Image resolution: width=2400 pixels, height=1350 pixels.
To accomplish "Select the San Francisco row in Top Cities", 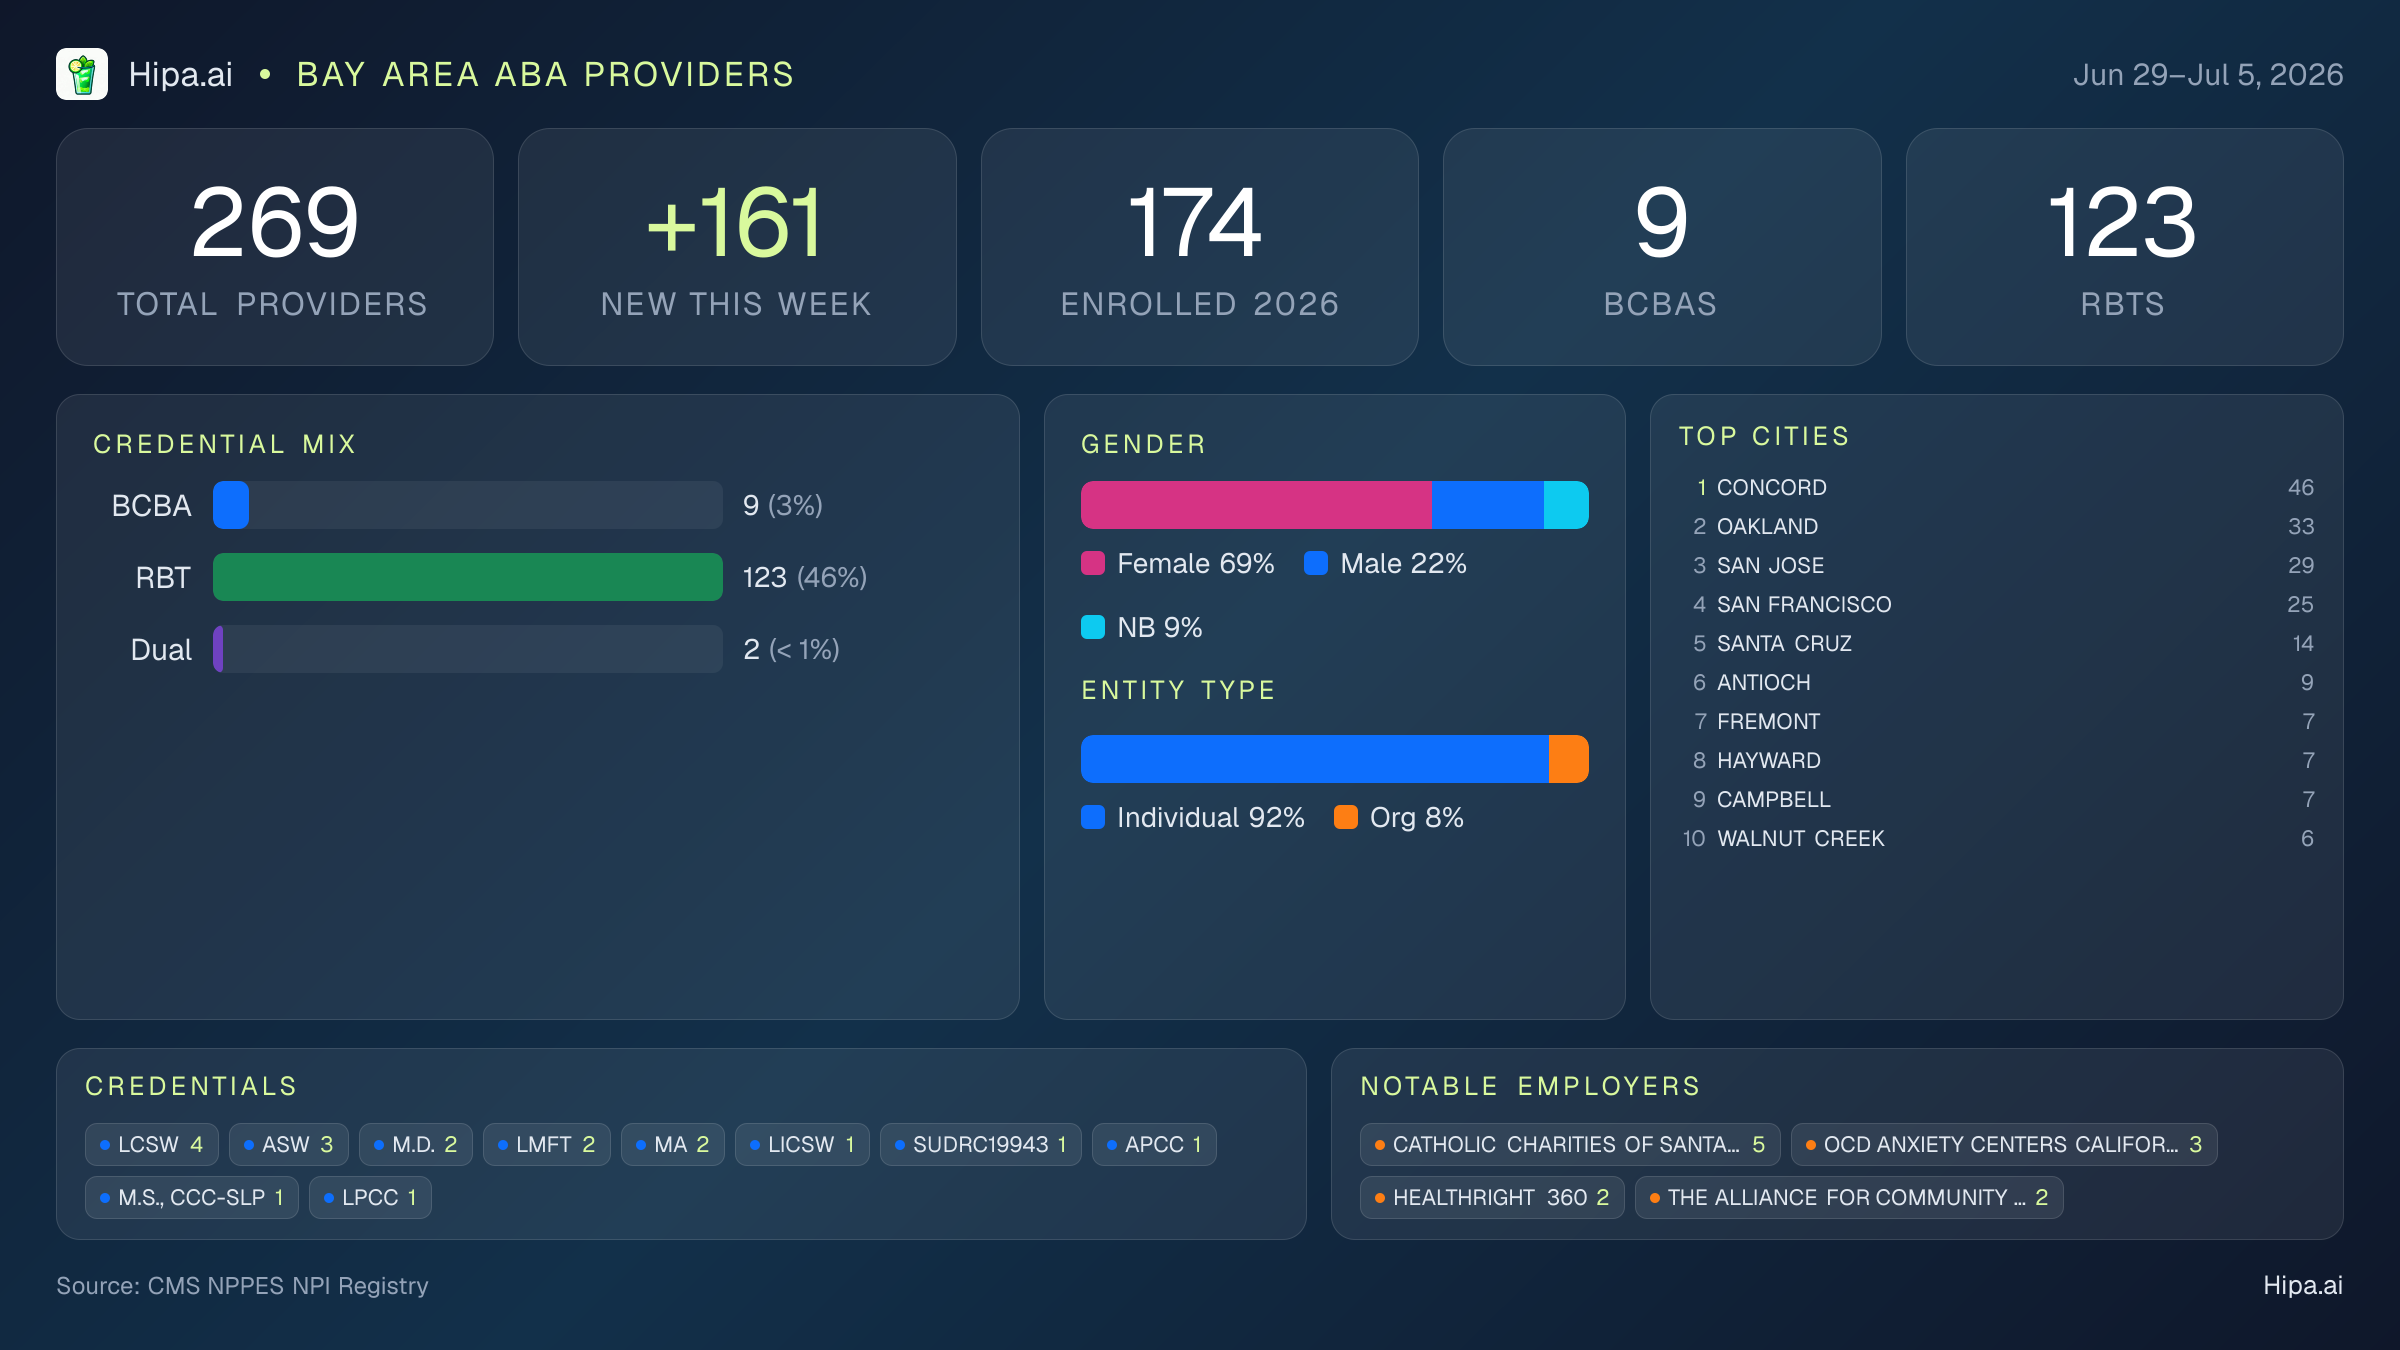I will pos(1997,604).
